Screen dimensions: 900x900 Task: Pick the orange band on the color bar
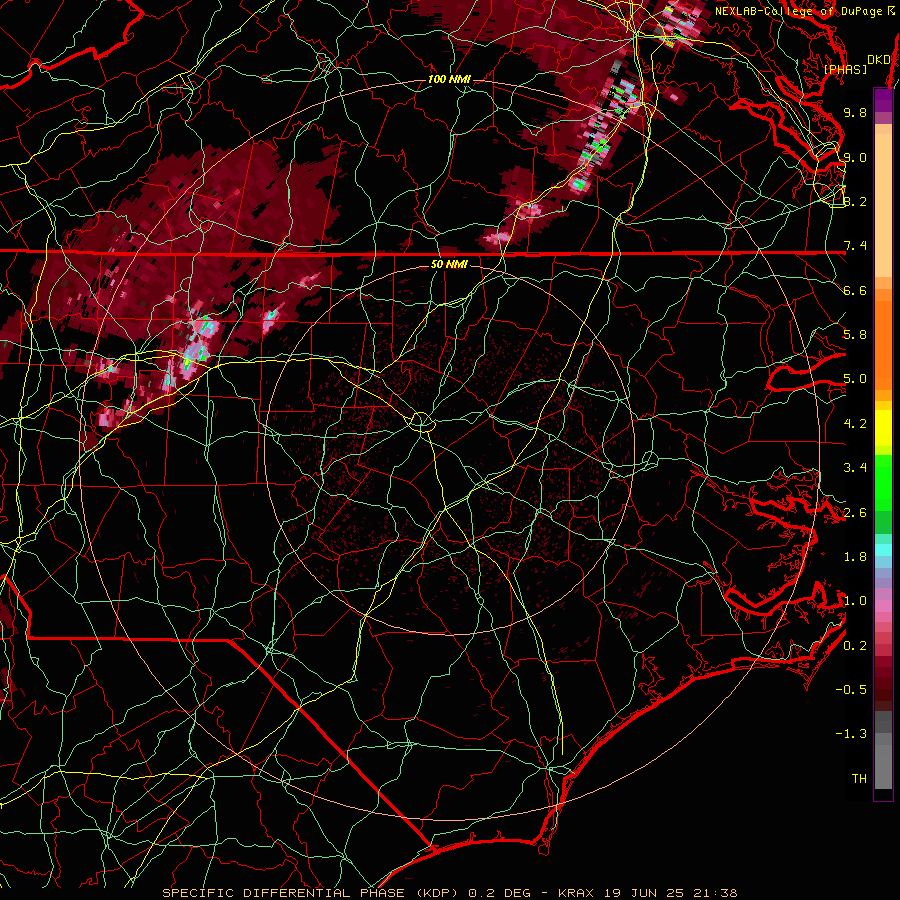click(x=883, y=340)
